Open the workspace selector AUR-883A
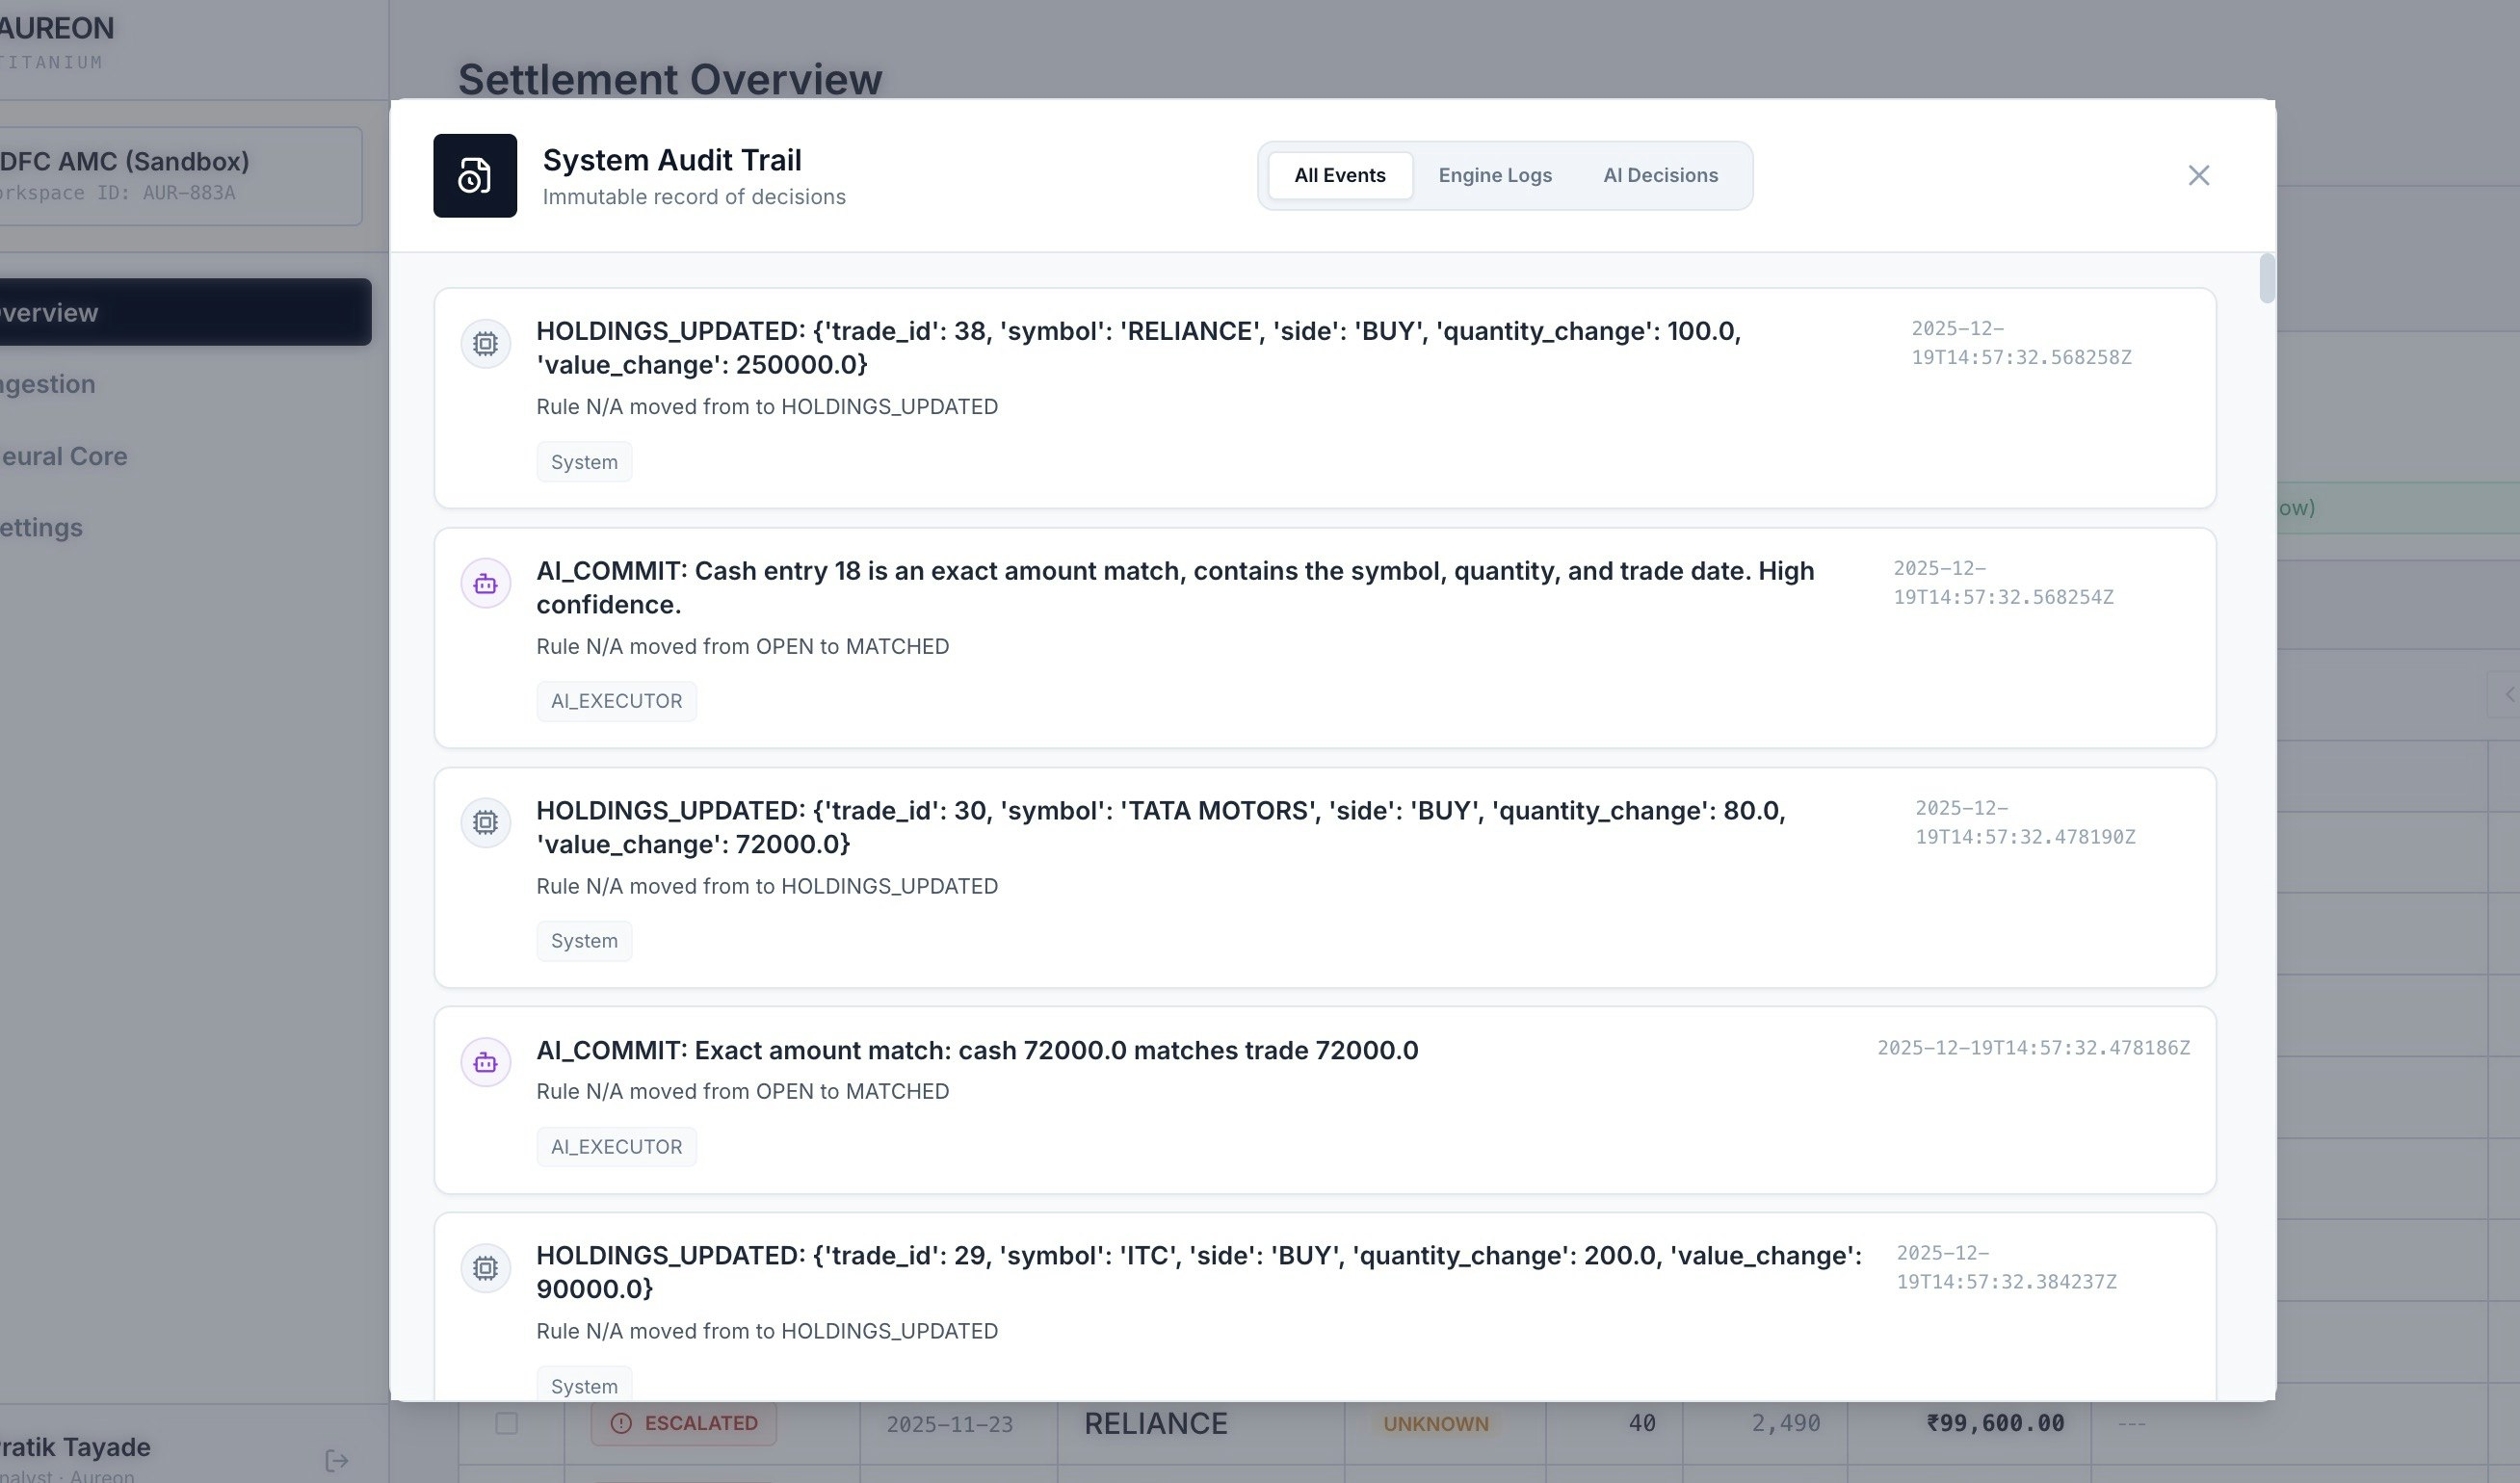 tap(180, 176)
